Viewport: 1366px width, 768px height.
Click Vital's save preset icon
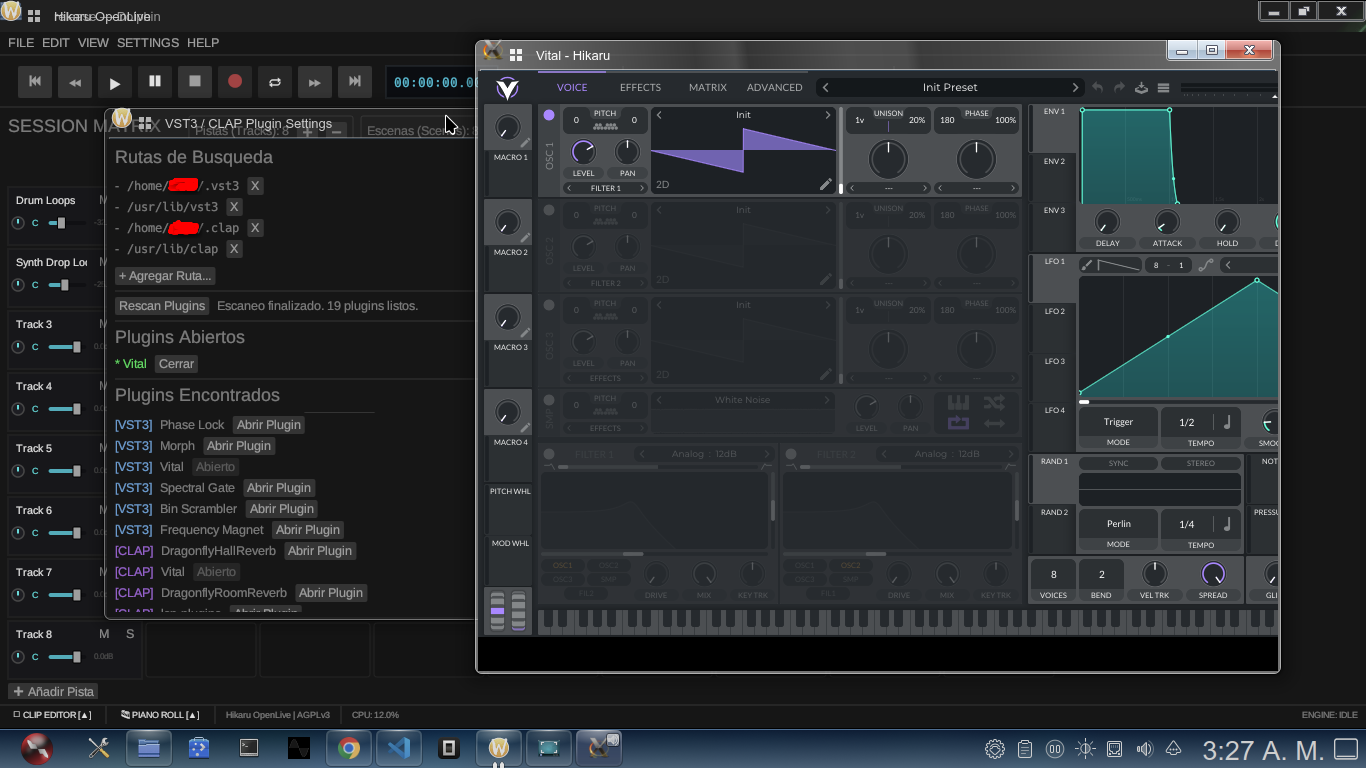(1142, 88)
